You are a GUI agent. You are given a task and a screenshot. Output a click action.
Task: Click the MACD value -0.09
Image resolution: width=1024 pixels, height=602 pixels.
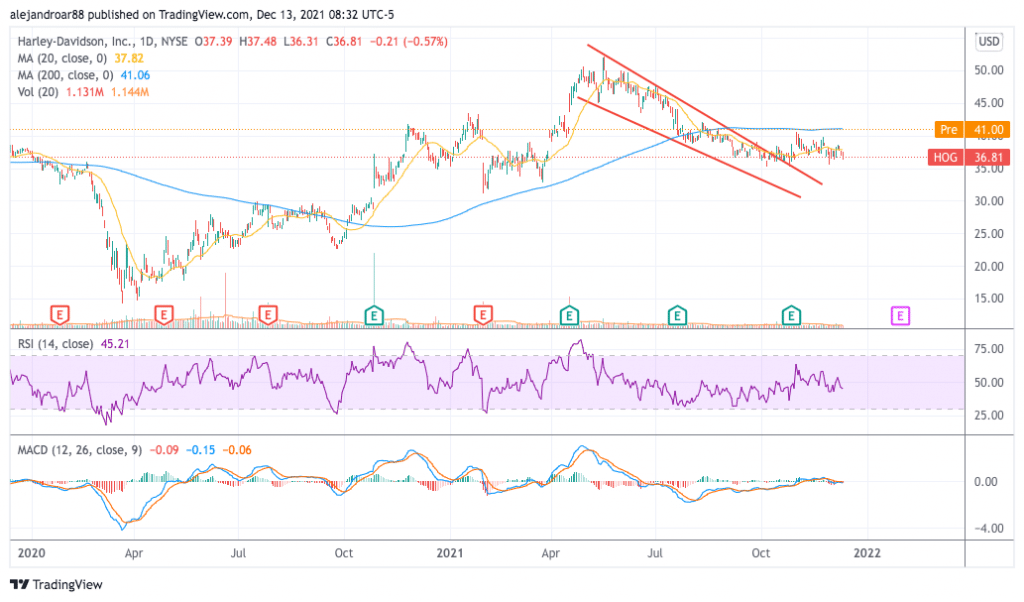click(x=165, y=450)
